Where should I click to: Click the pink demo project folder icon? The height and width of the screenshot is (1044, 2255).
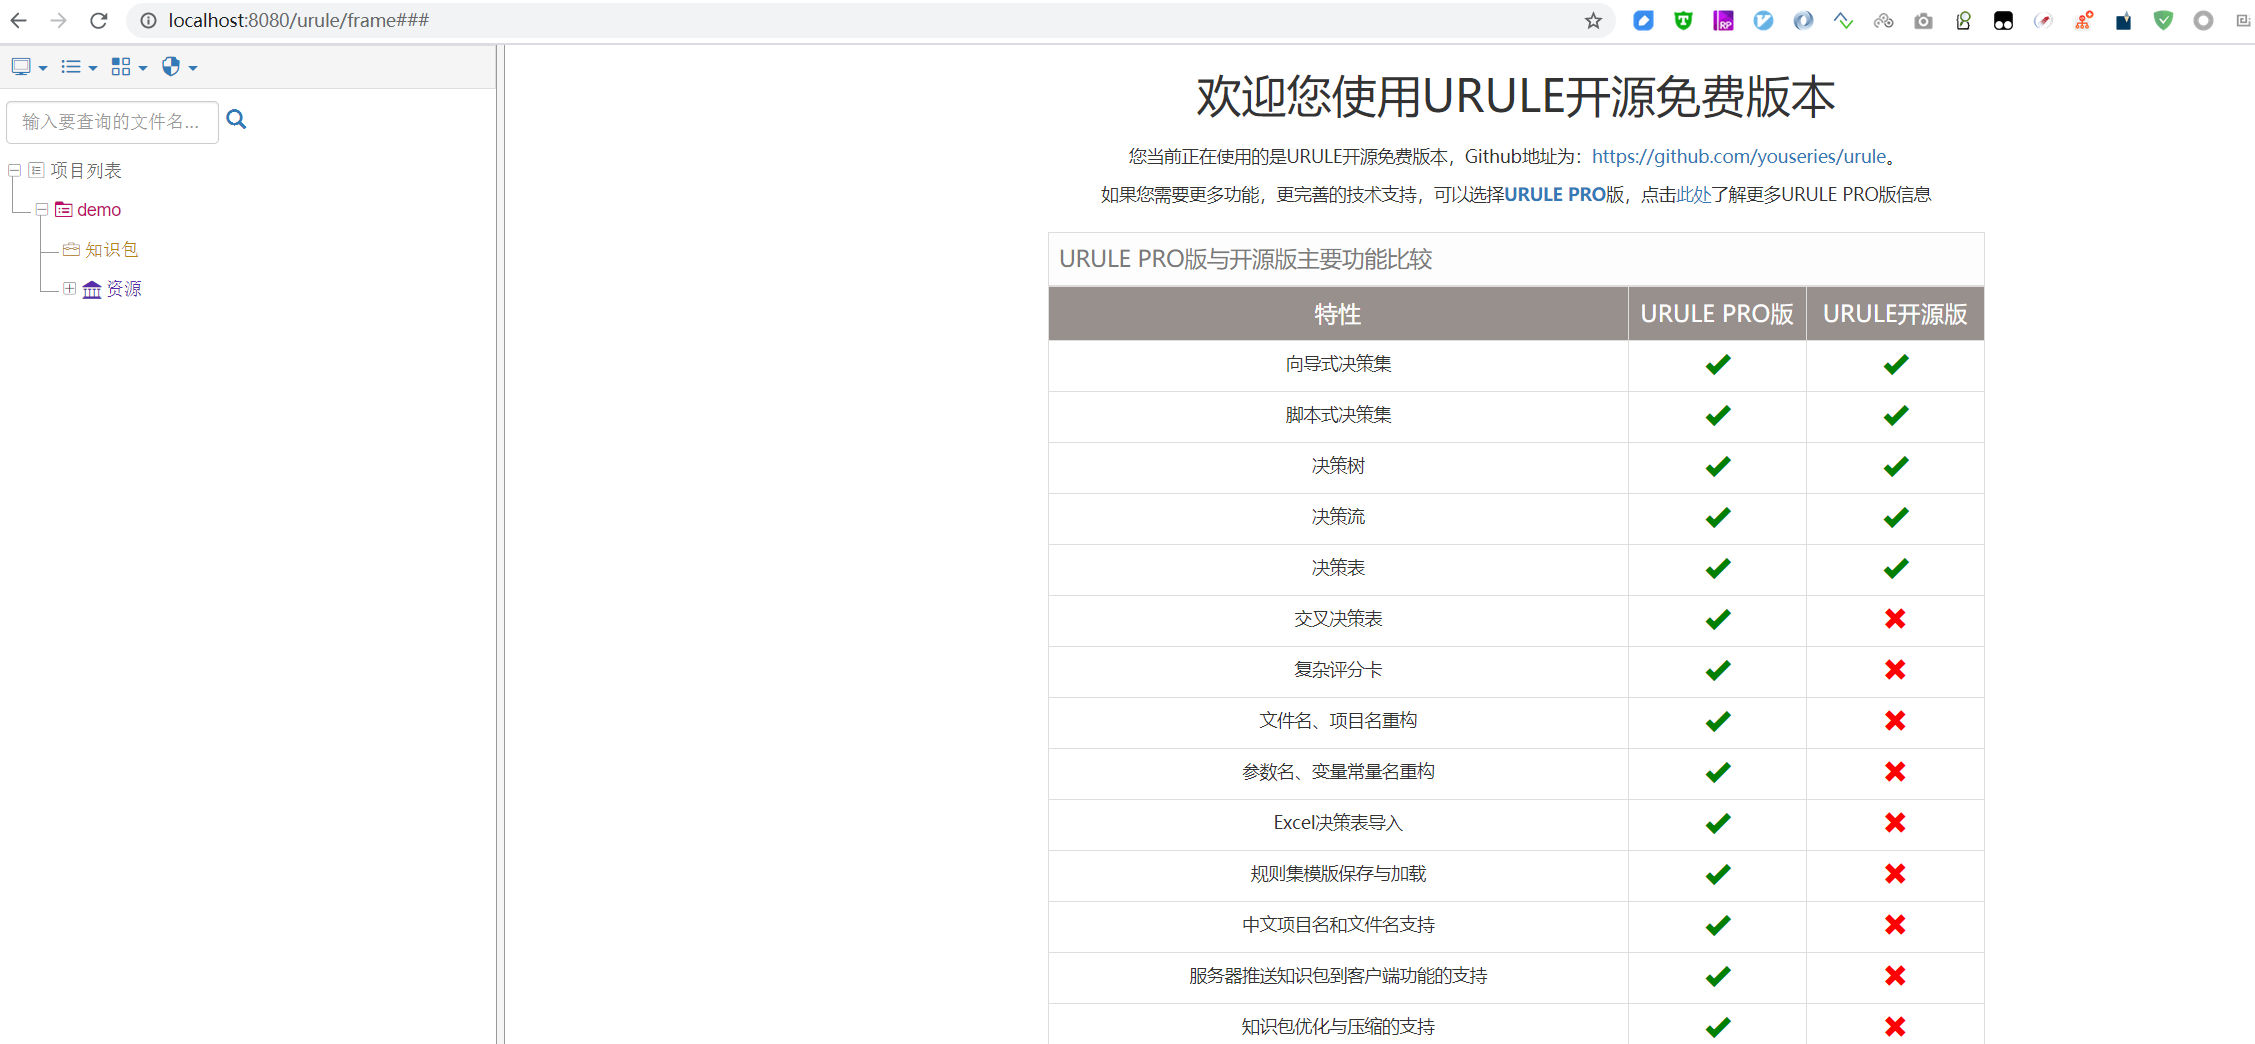tap(64, 210)
